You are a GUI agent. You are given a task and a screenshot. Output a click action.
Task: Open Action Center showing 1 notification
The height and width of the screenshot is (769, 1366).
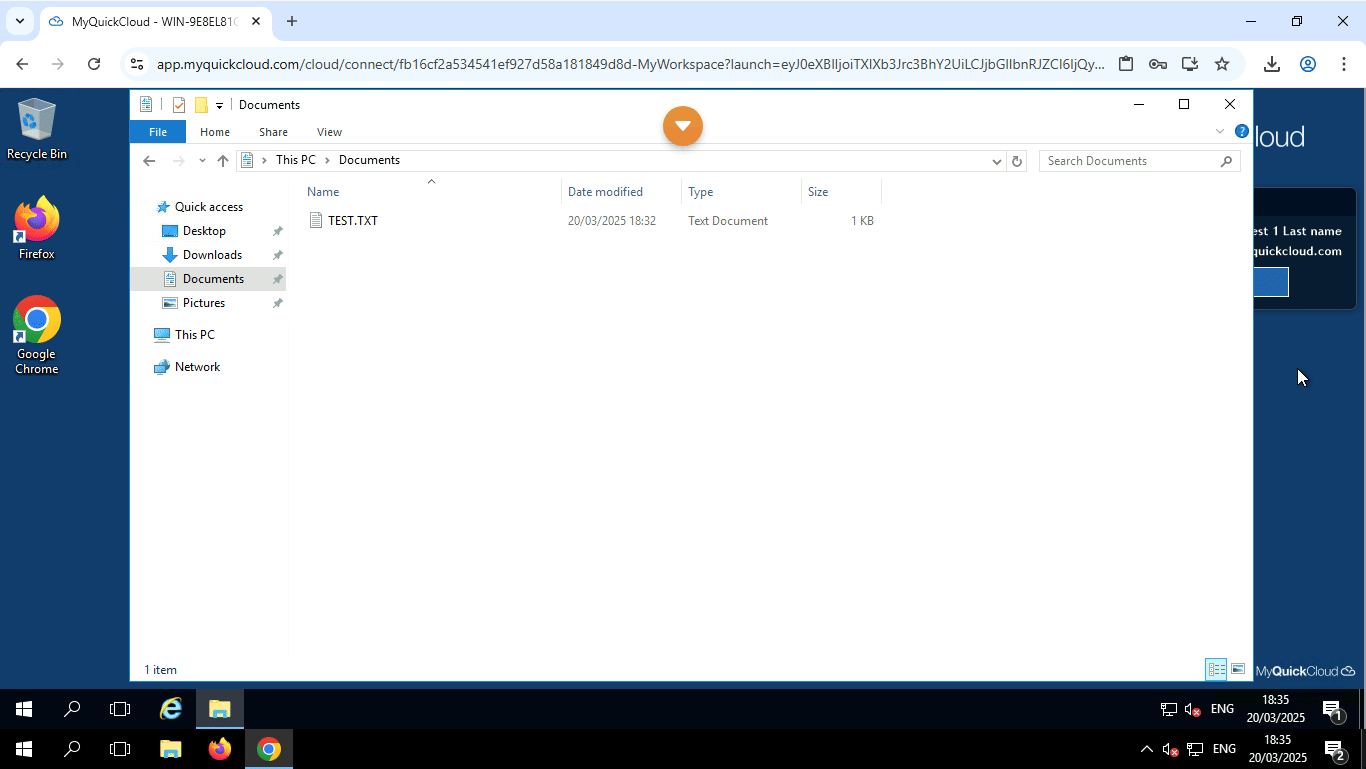pos(1333,709)
